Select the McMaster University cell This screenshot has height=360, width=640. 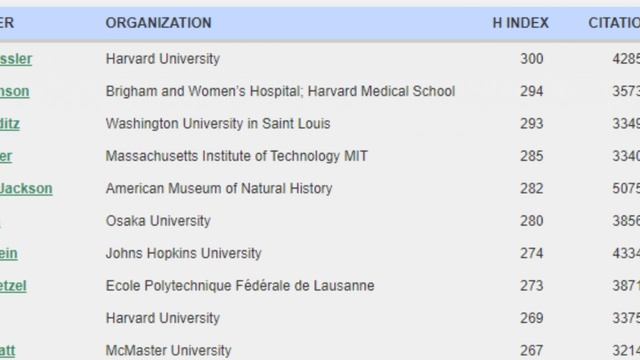point(168,351)
